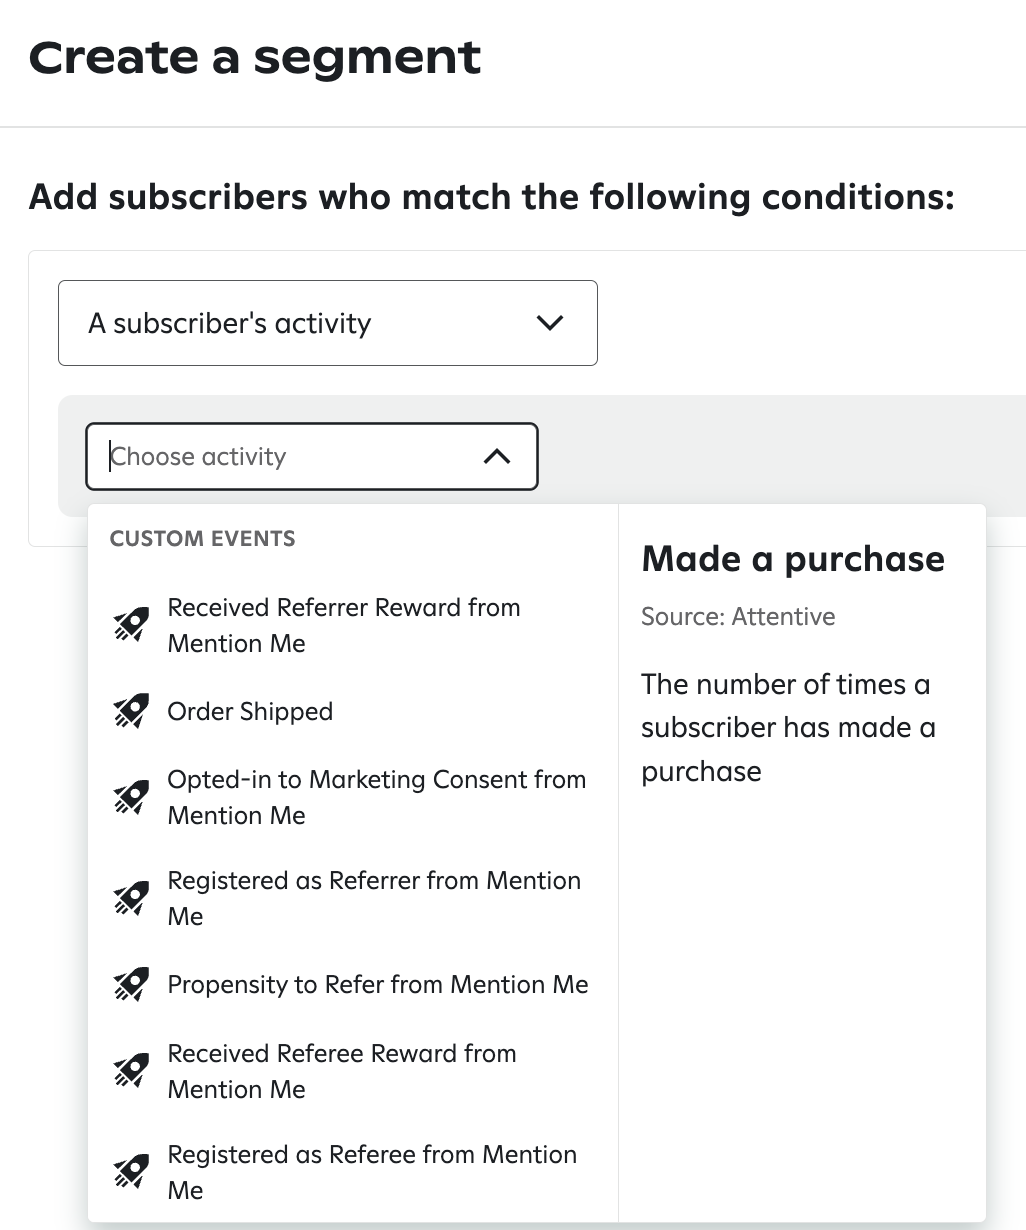Click the Custom Events section header

202,539
